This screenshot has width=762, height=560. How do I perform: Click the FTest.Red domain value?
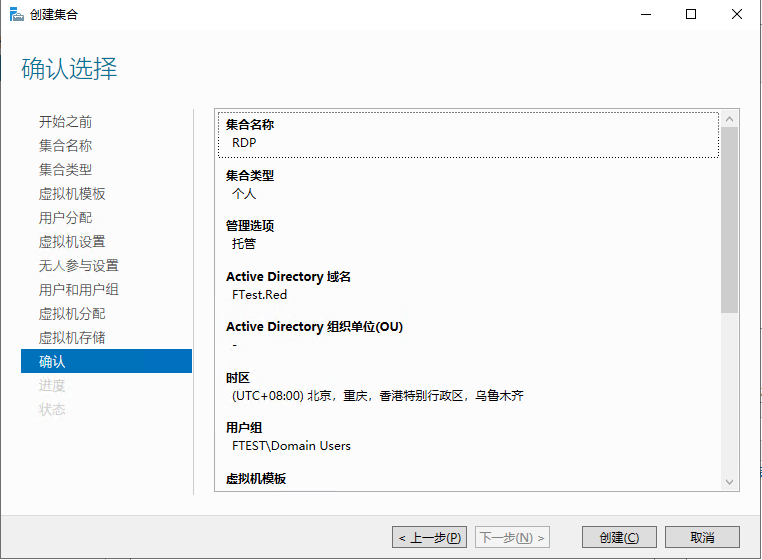click(x=260, y=295)
